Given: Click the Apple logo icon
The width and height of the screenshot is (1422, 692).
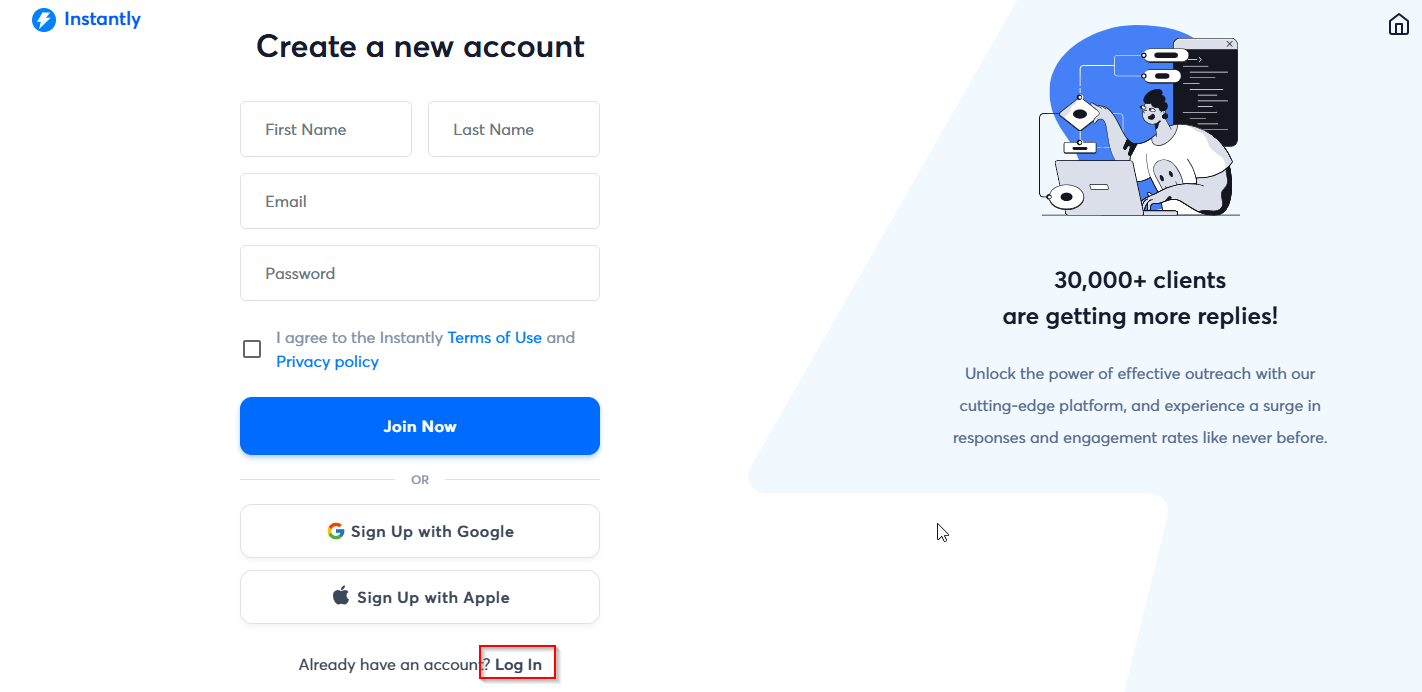Looking at the screenshot, I should pyautogui.click(x=341, y=597).
